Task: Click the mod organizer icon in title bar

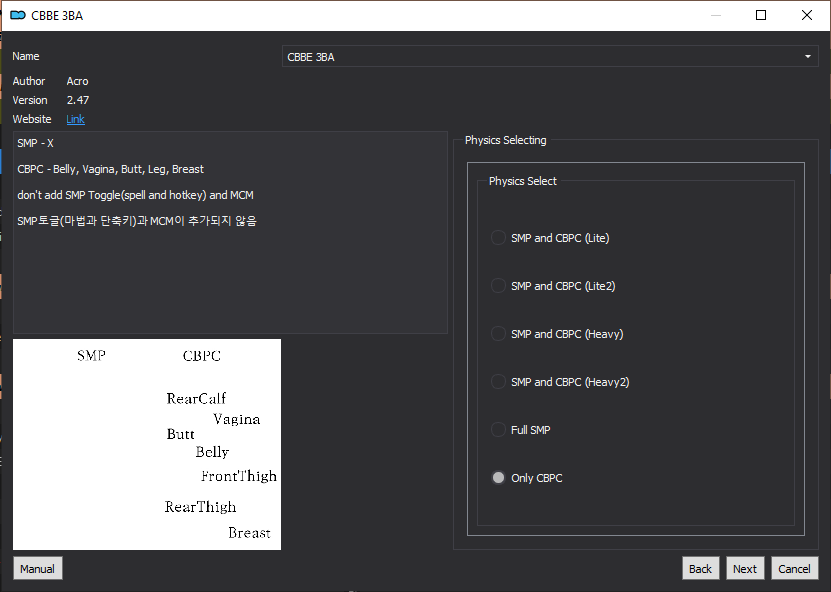Action: click(18, 15)
